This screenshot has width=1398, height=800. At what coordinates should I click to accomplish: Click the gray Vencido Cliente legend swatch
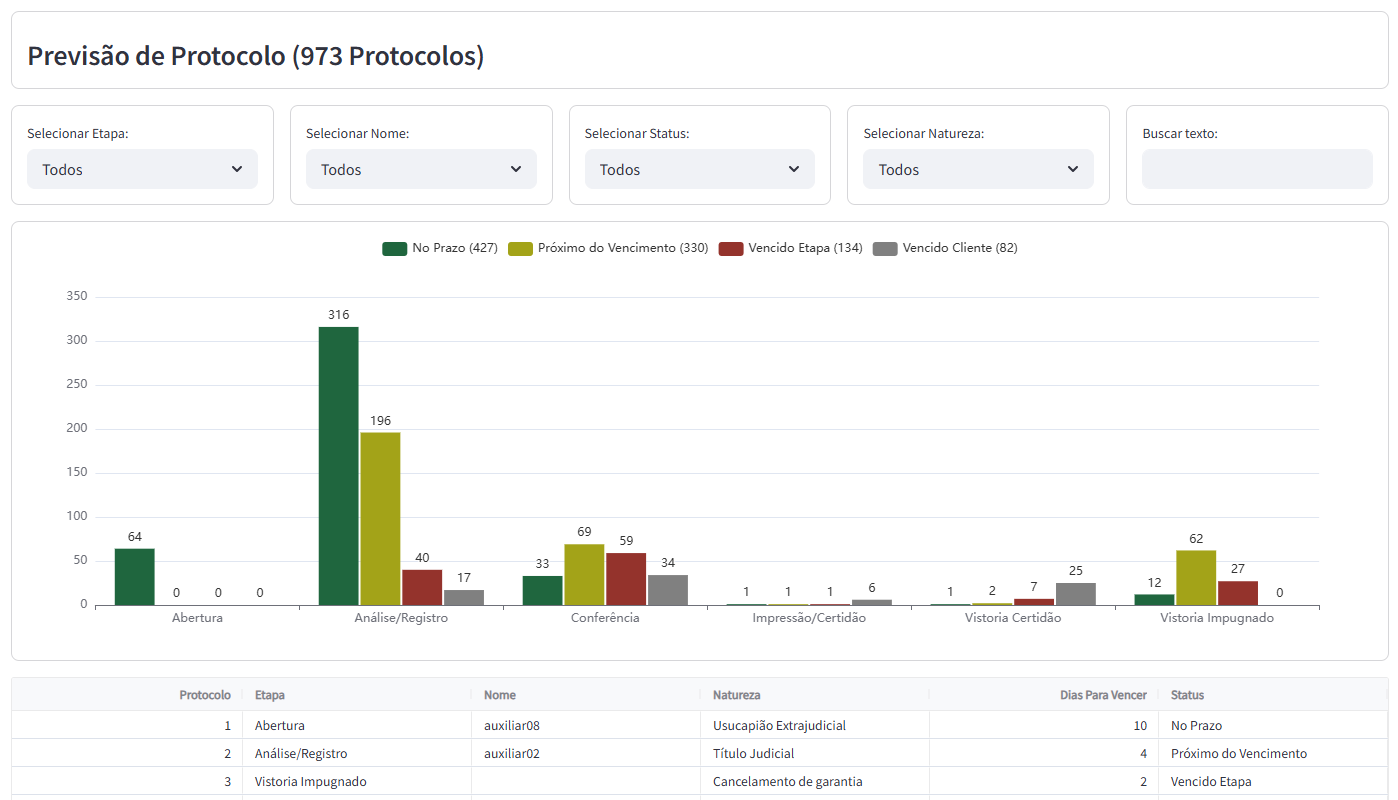[x=885, y=248]
